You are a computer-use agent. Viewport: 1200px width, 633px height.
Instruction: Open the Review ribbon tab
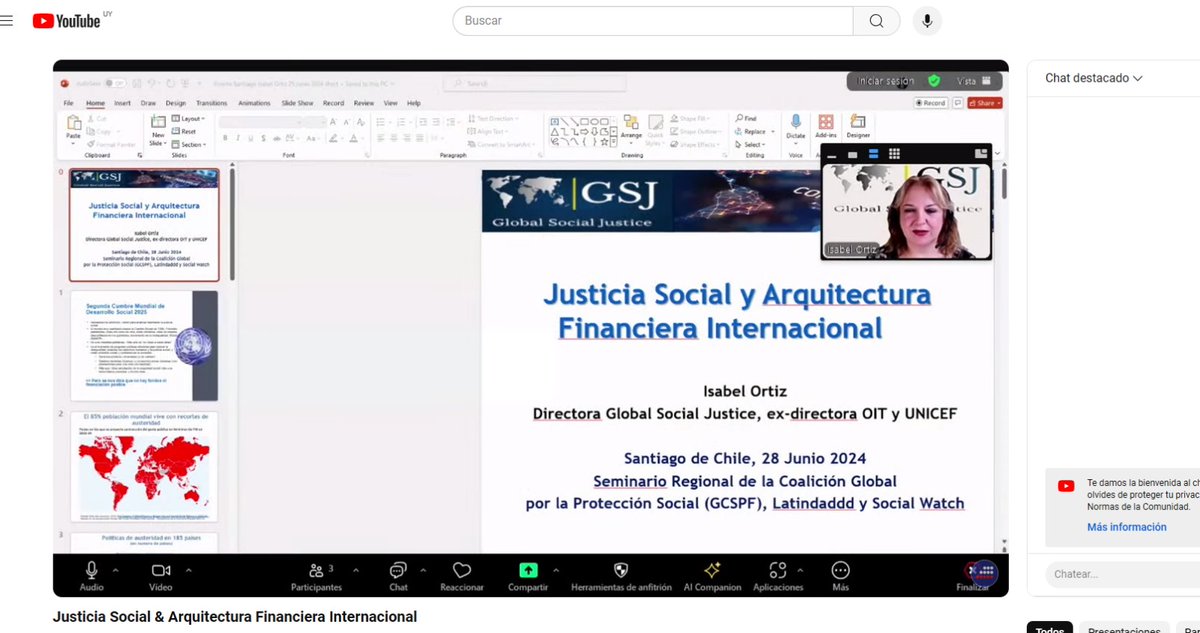(x=363, y=103)
